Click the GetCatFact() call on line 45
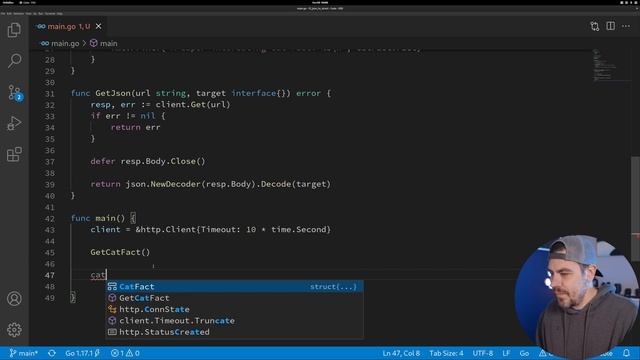The height and width of the screenshot is (360, 640). pos(120,252)
